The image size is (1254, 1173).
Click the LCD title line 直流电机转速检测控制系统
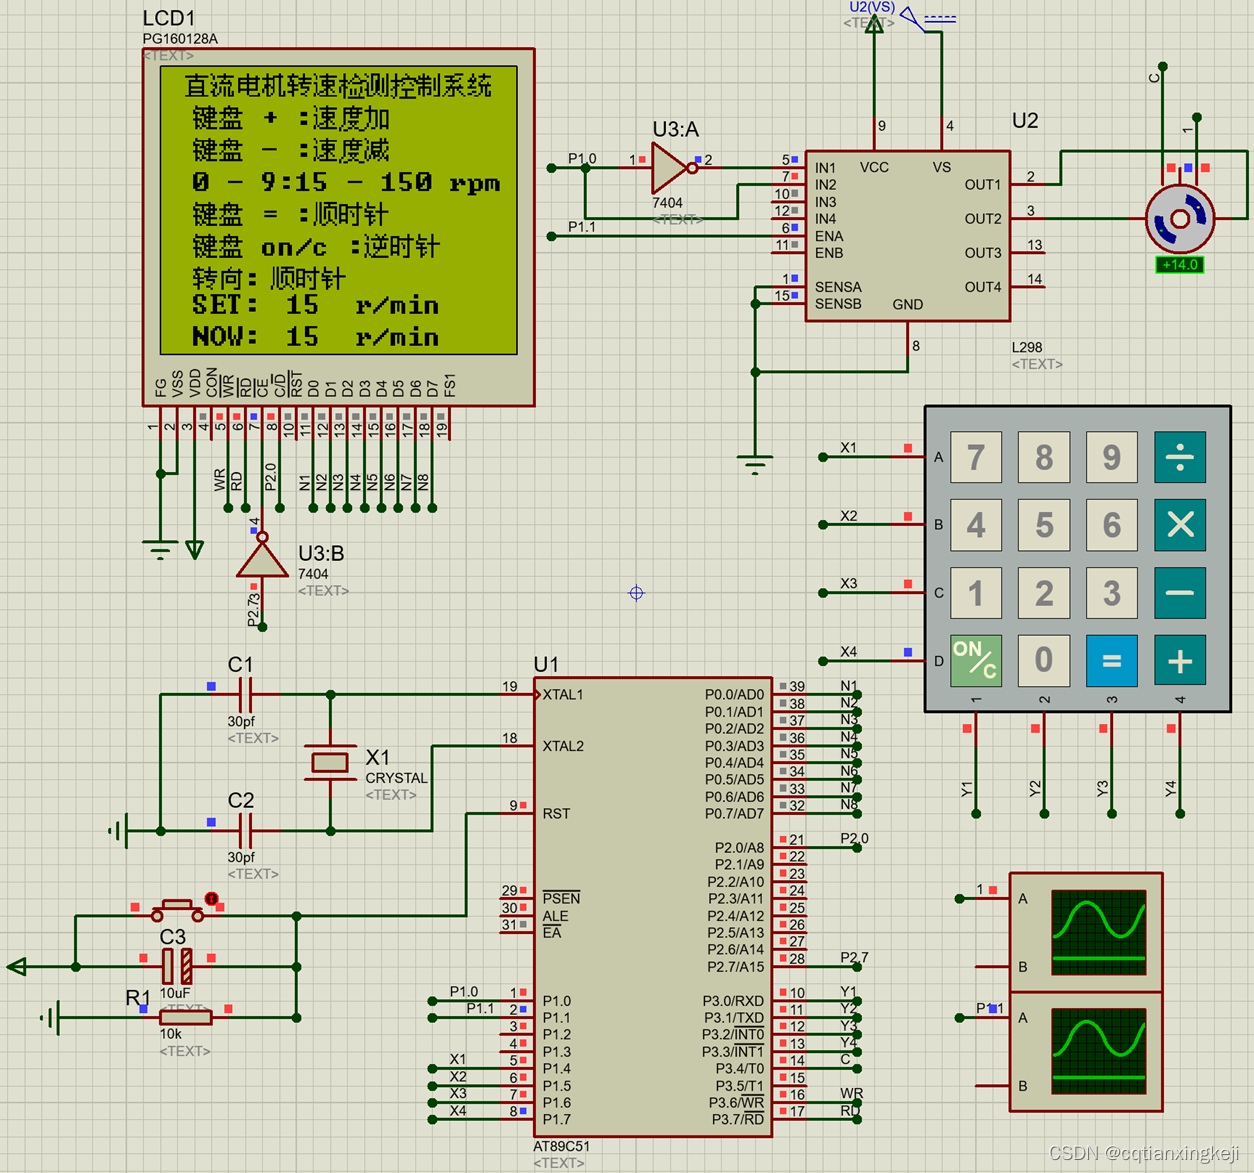click(339, 86)
